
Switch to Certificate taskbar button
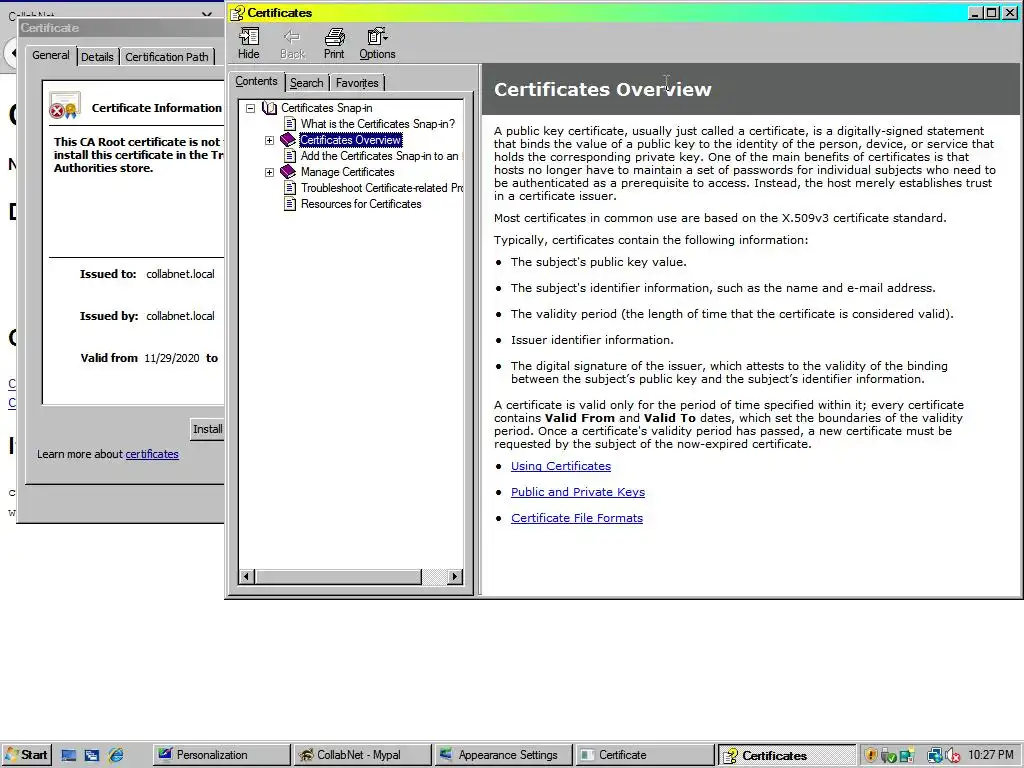pos(645,755)
